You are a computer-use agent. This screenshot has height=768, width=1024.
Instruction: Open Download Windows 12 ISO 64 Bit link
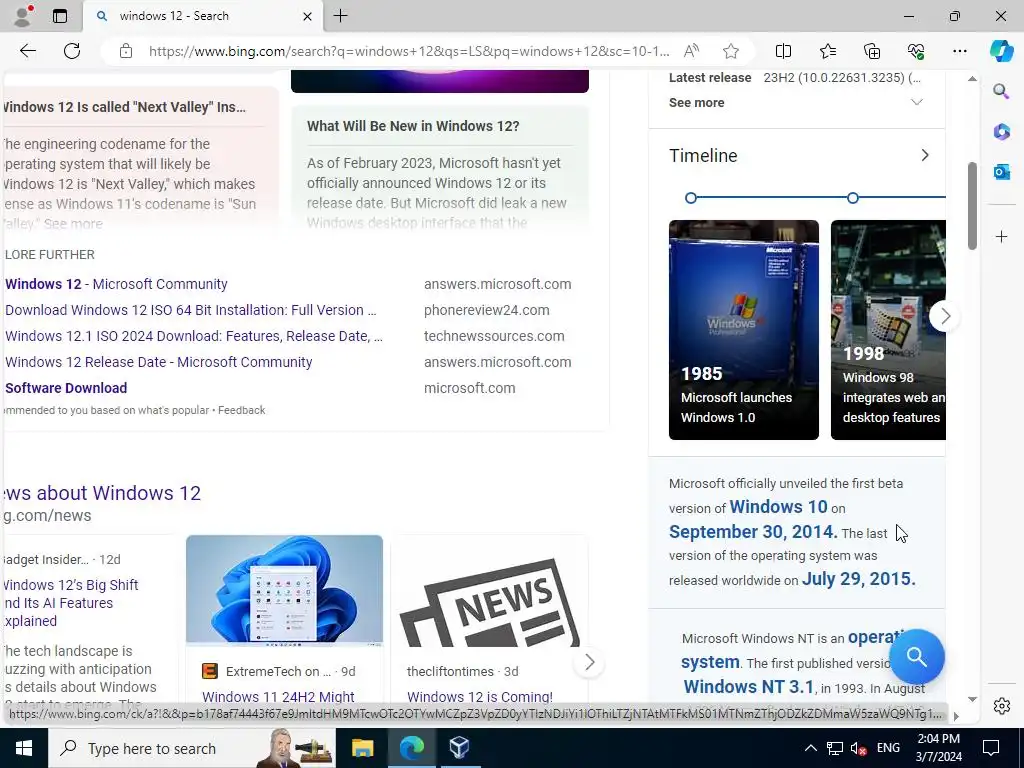(191, 310)
